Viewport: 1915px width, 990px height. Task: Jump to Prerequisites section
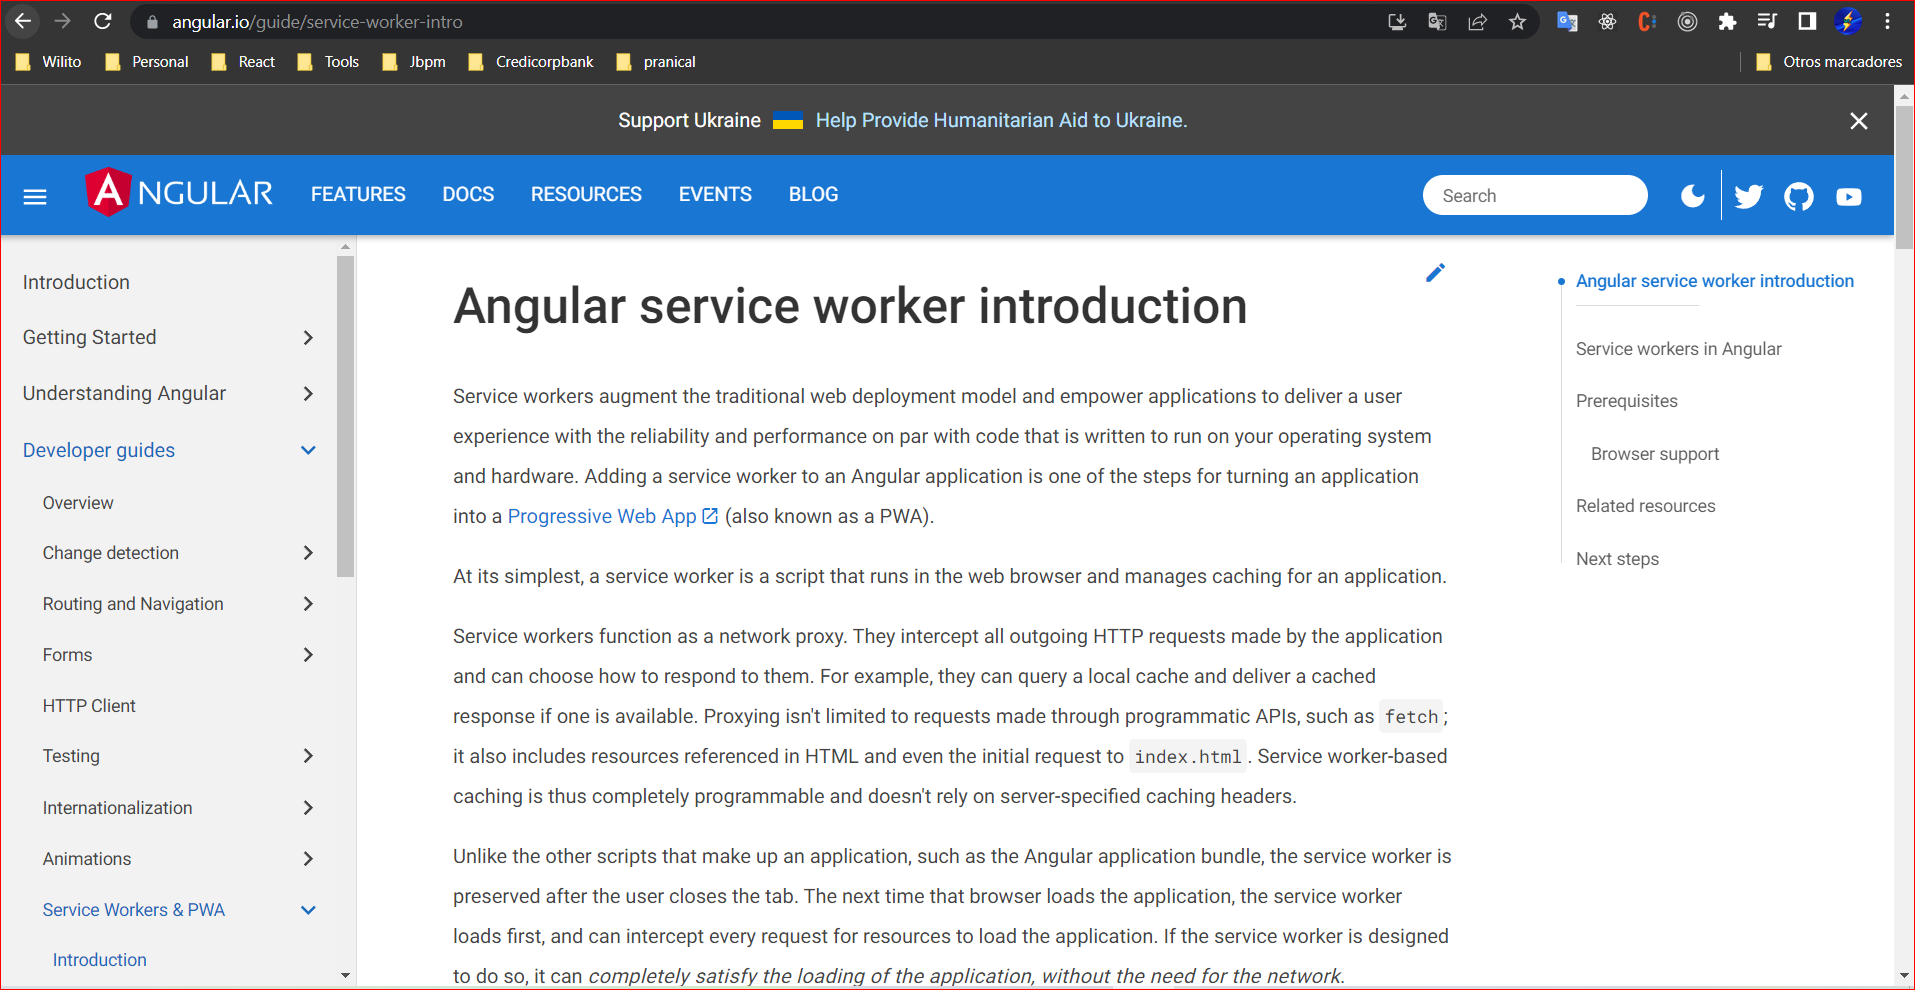(1627, 401)
